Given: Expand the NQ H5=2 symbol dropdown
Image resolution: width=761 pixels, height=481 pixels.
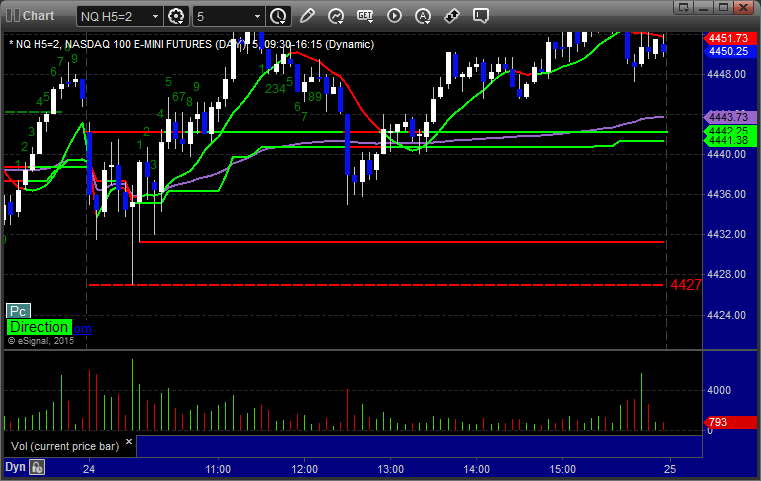Looking at the screenshot, I should 155,17.
